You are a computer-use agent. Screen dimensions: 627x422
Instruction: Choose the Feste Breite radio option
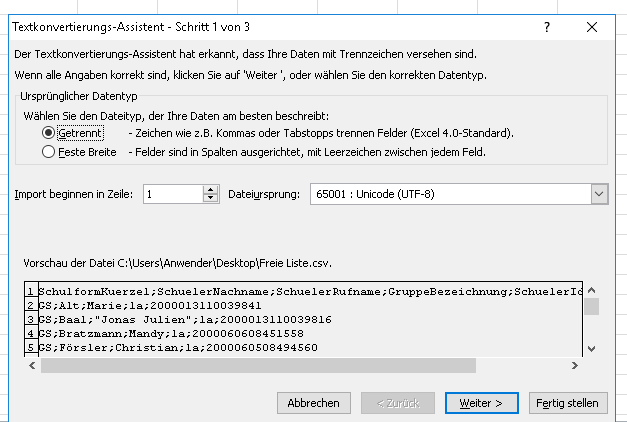pos(48,152)
